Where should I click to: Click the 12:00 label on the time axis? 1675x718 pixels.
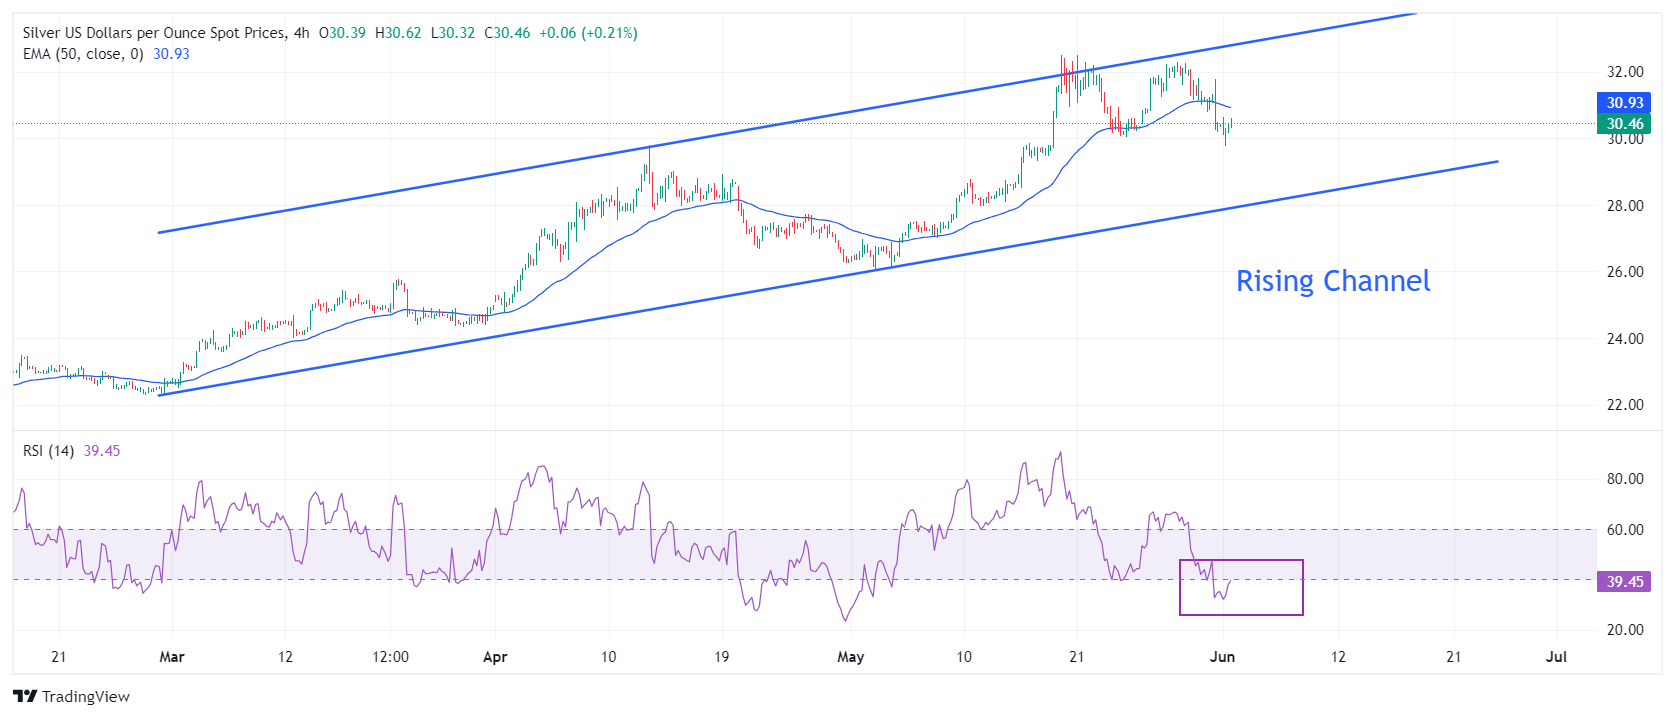coord(390,657)
